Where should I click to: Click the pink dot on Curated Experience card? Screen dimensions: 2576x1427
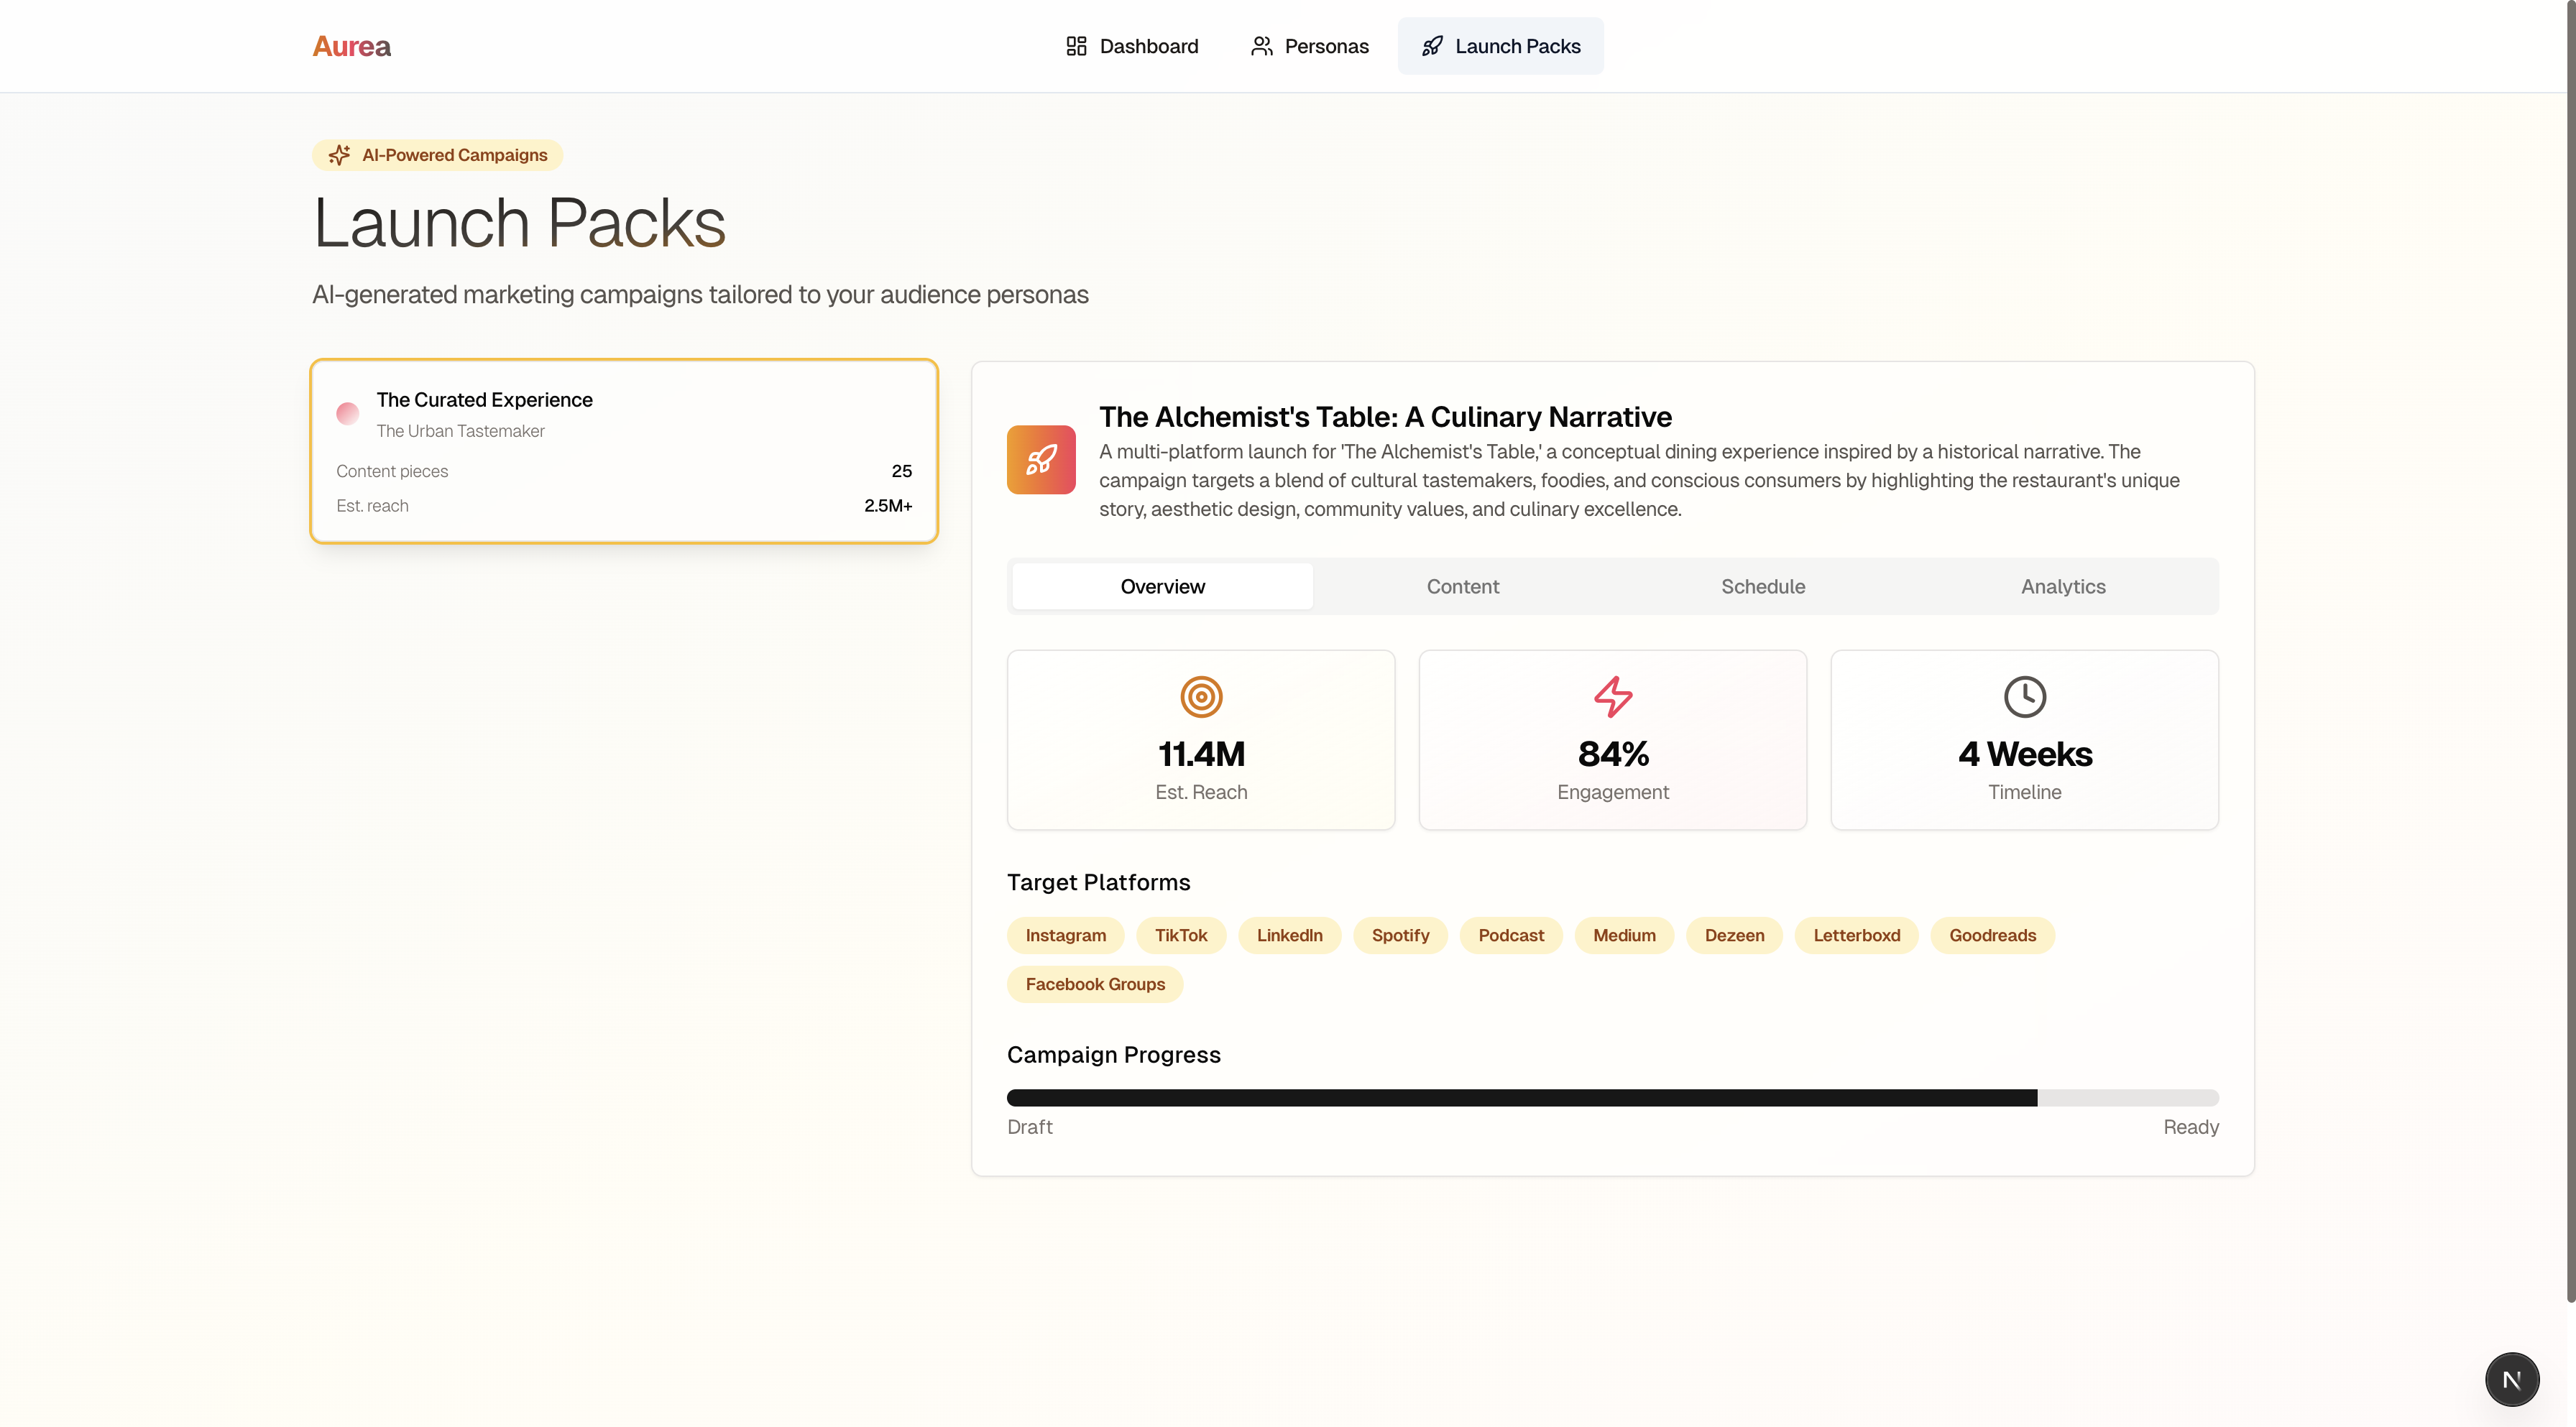(347, 413)
